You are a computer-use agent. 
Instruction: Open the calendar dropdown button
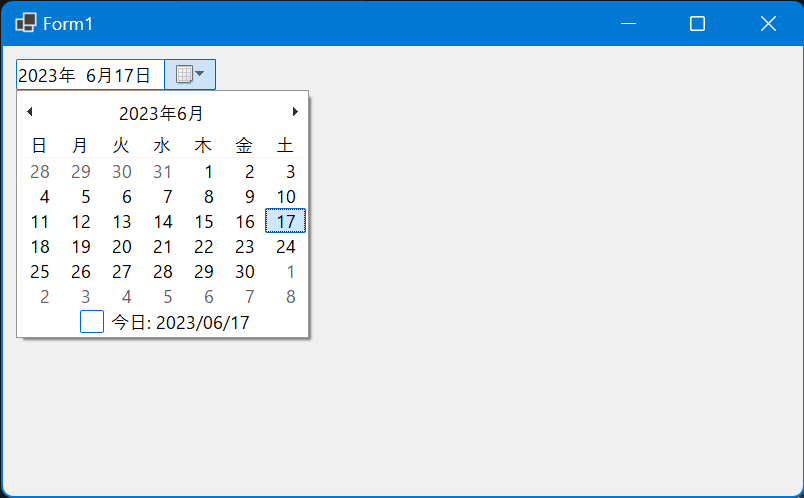click(x=190, y=74)
